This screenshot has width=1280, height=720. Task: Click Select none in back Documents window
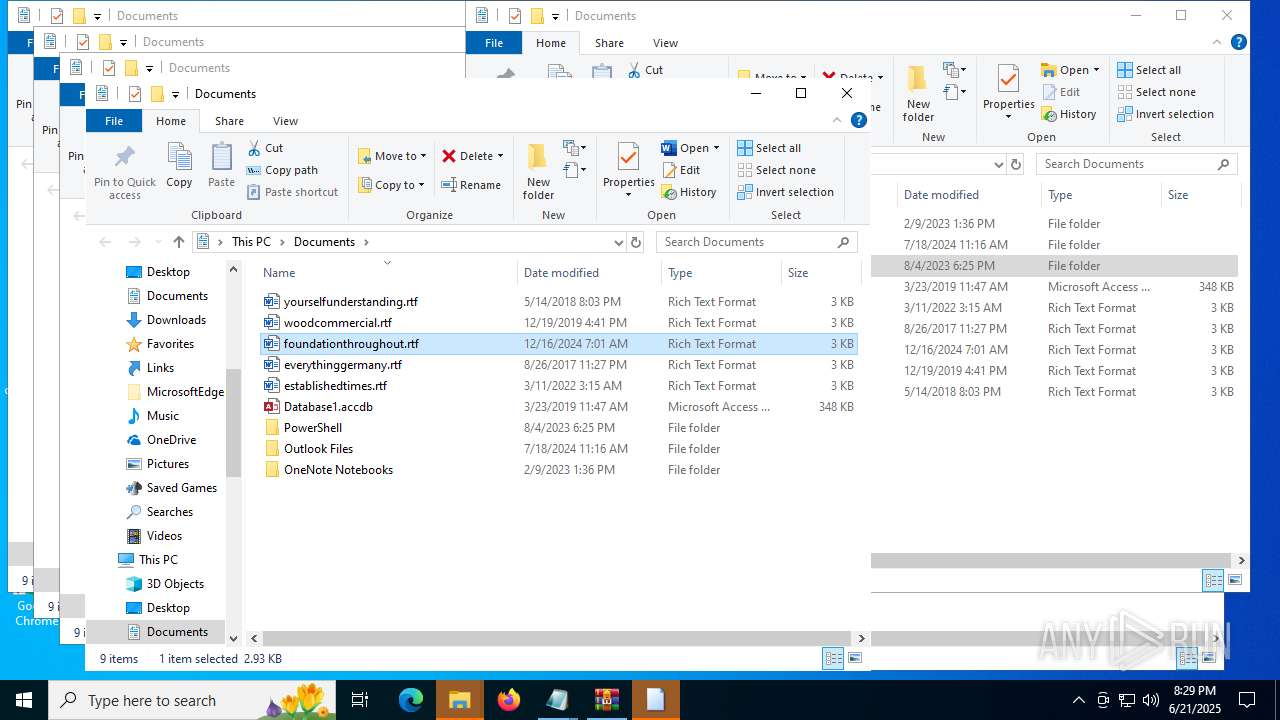tap(1156, 92)
